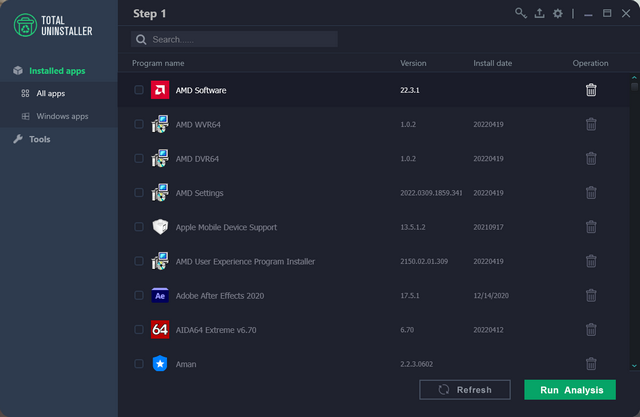Click the Refresh button
640x417 pixels.
tap(465, 390)
